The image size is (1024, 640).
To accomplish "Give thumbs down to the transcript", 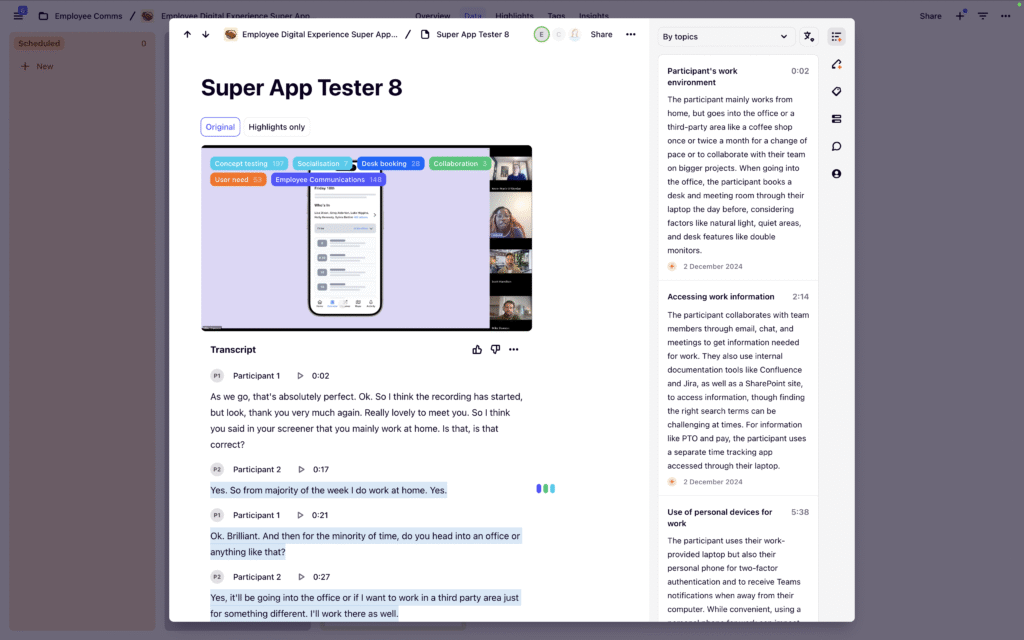I will pyautogui.click(x=495, y=350).
